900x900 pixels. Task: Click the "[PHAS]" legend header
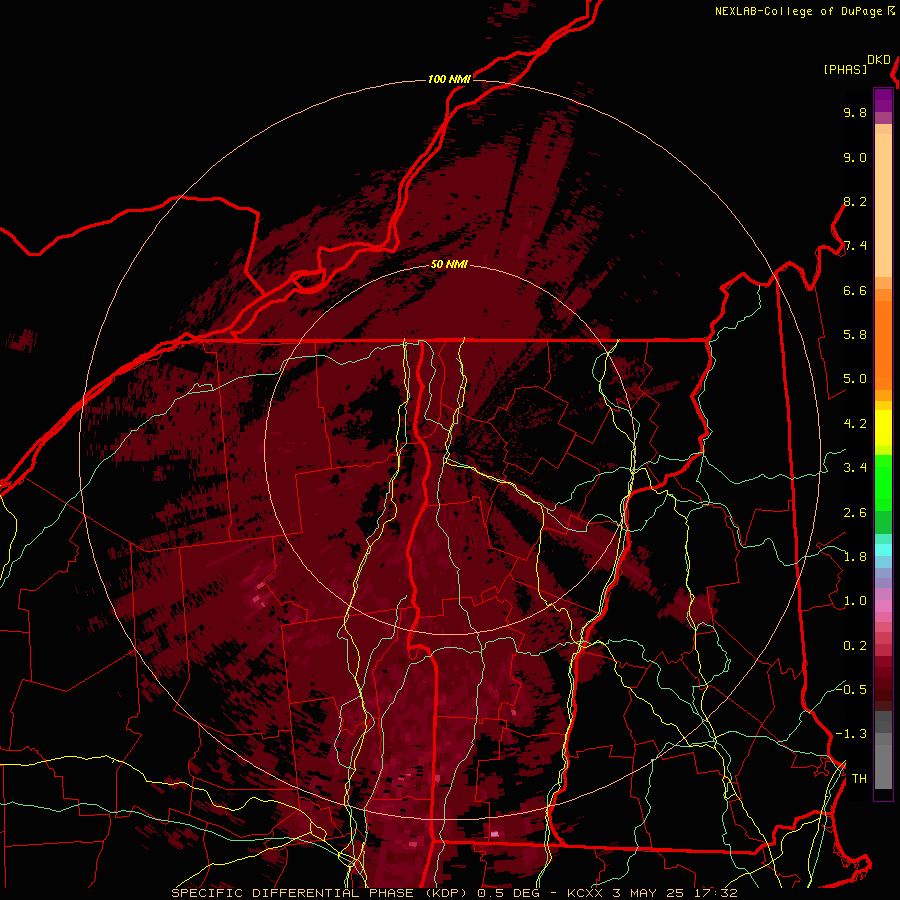tap(845, 69)
